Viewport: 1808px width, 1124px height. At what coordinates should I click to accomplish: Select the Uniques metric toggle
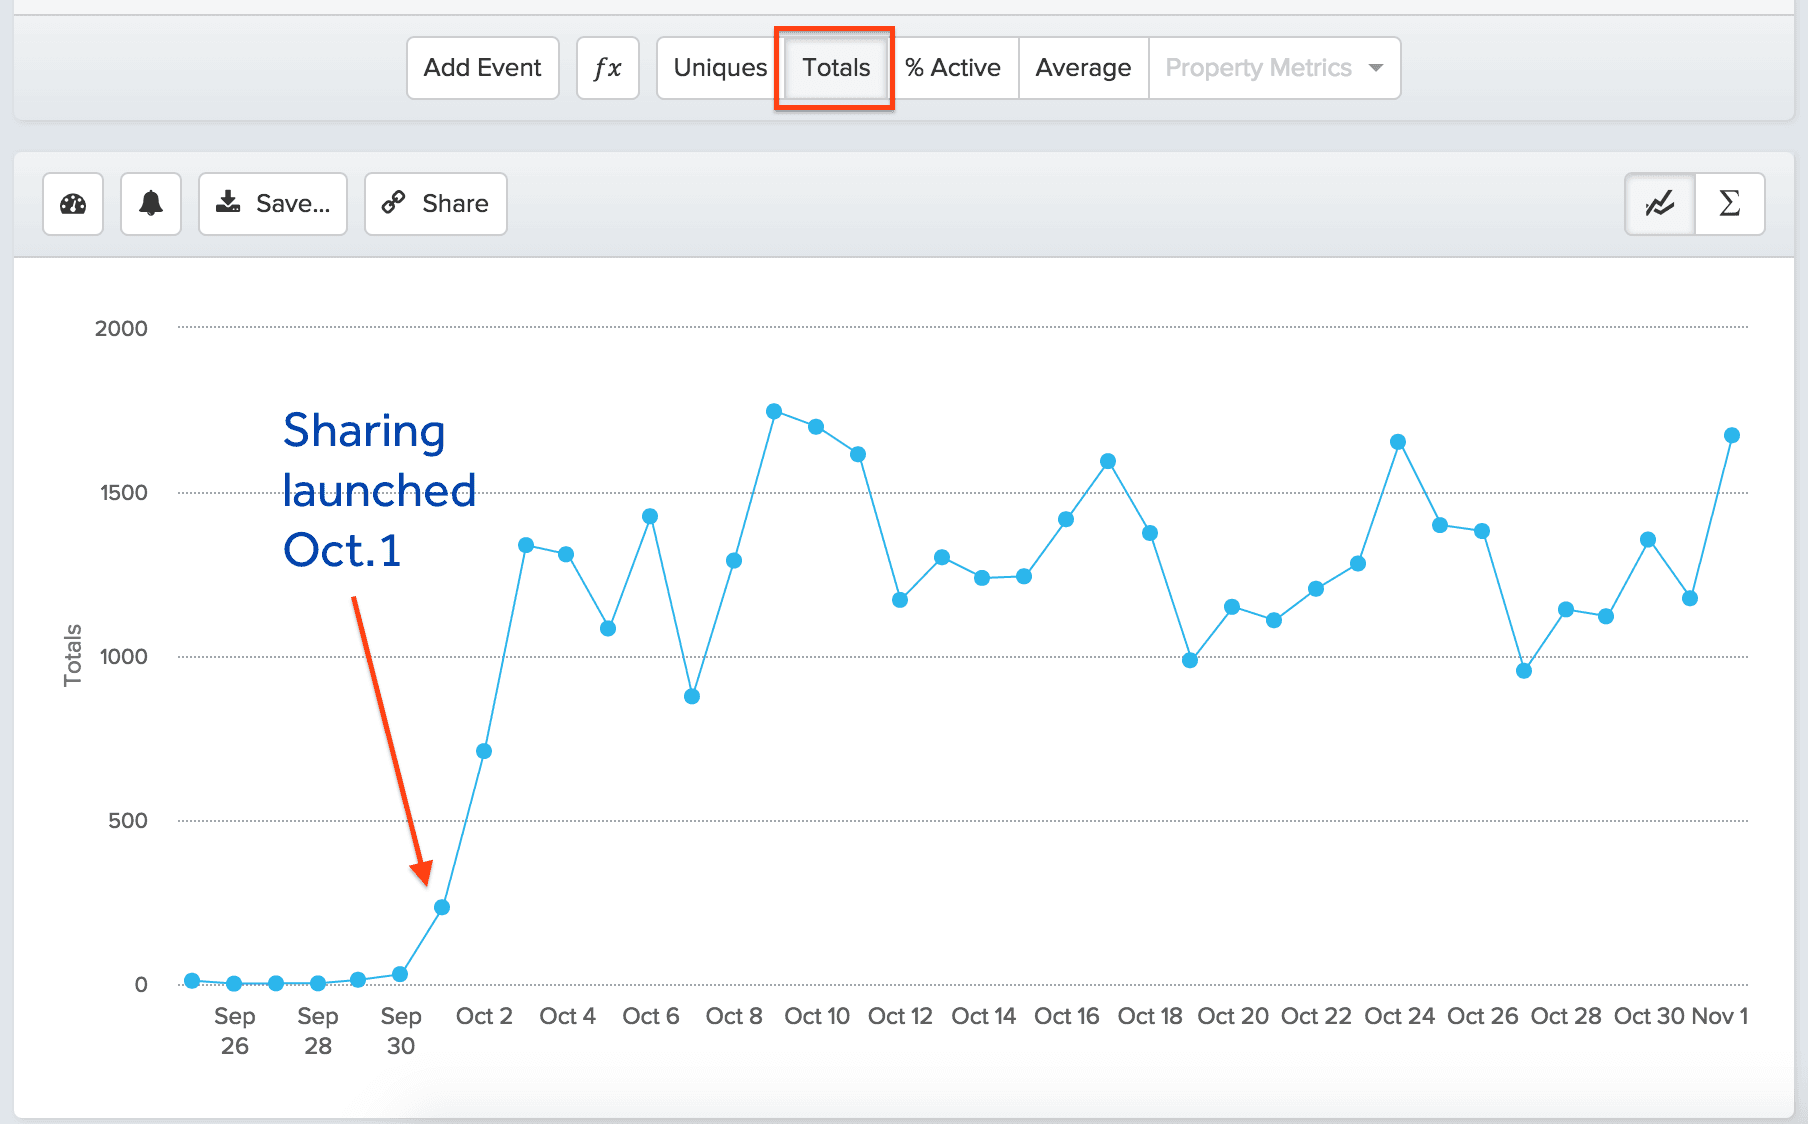click(719, 67)
